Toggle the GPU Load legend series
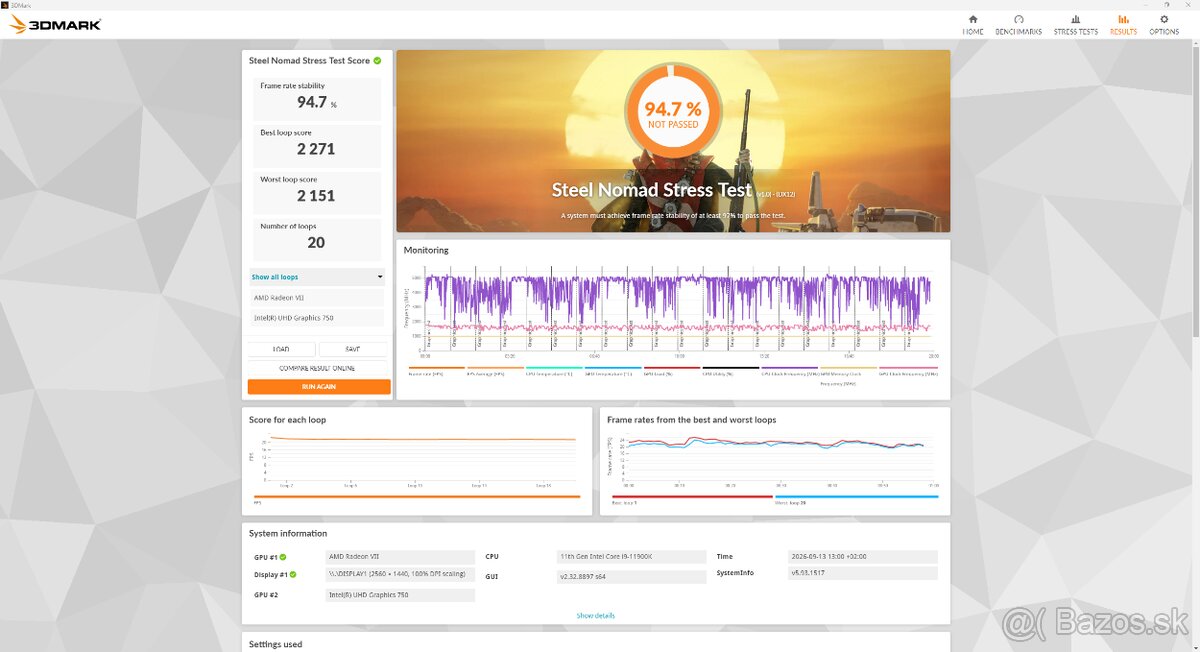Image resolution: width=1200 pixels, height=652 pixels. click(672, 370)
